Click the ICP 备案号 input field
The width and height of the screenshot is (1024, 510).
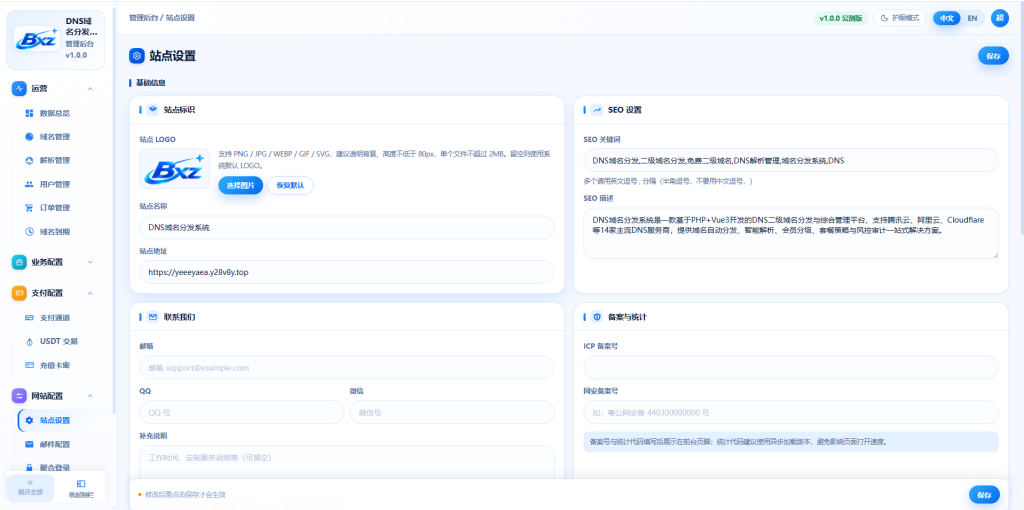791,368
